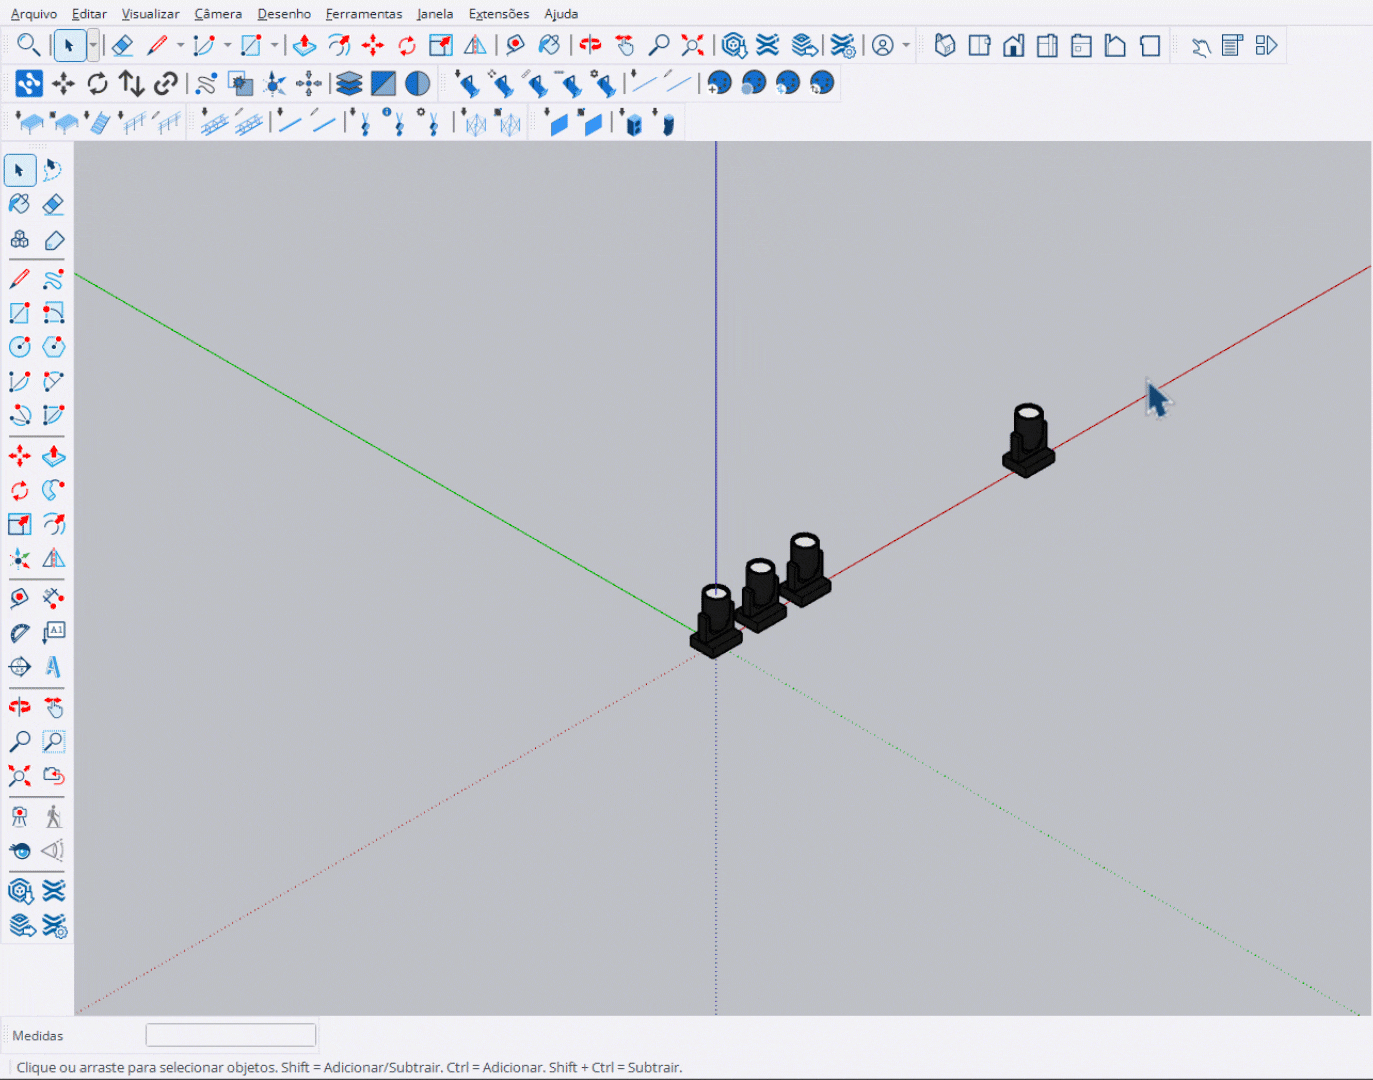The width and height of the screenshot is (1373, 1080).
Task: Expand the Select tool dropdown arrow
Action: [x=93, y=45]
